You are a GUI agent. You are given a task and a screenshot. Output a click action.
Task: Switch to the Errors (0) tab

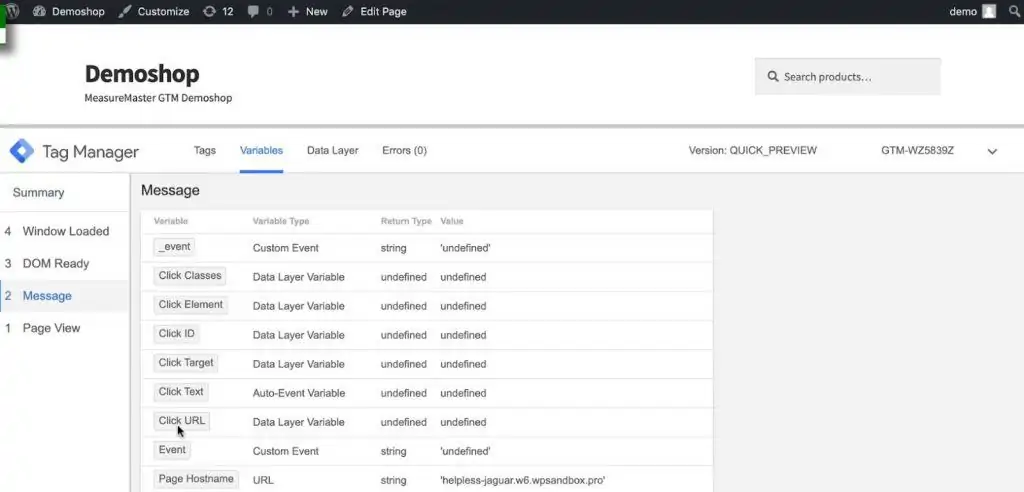404,150
